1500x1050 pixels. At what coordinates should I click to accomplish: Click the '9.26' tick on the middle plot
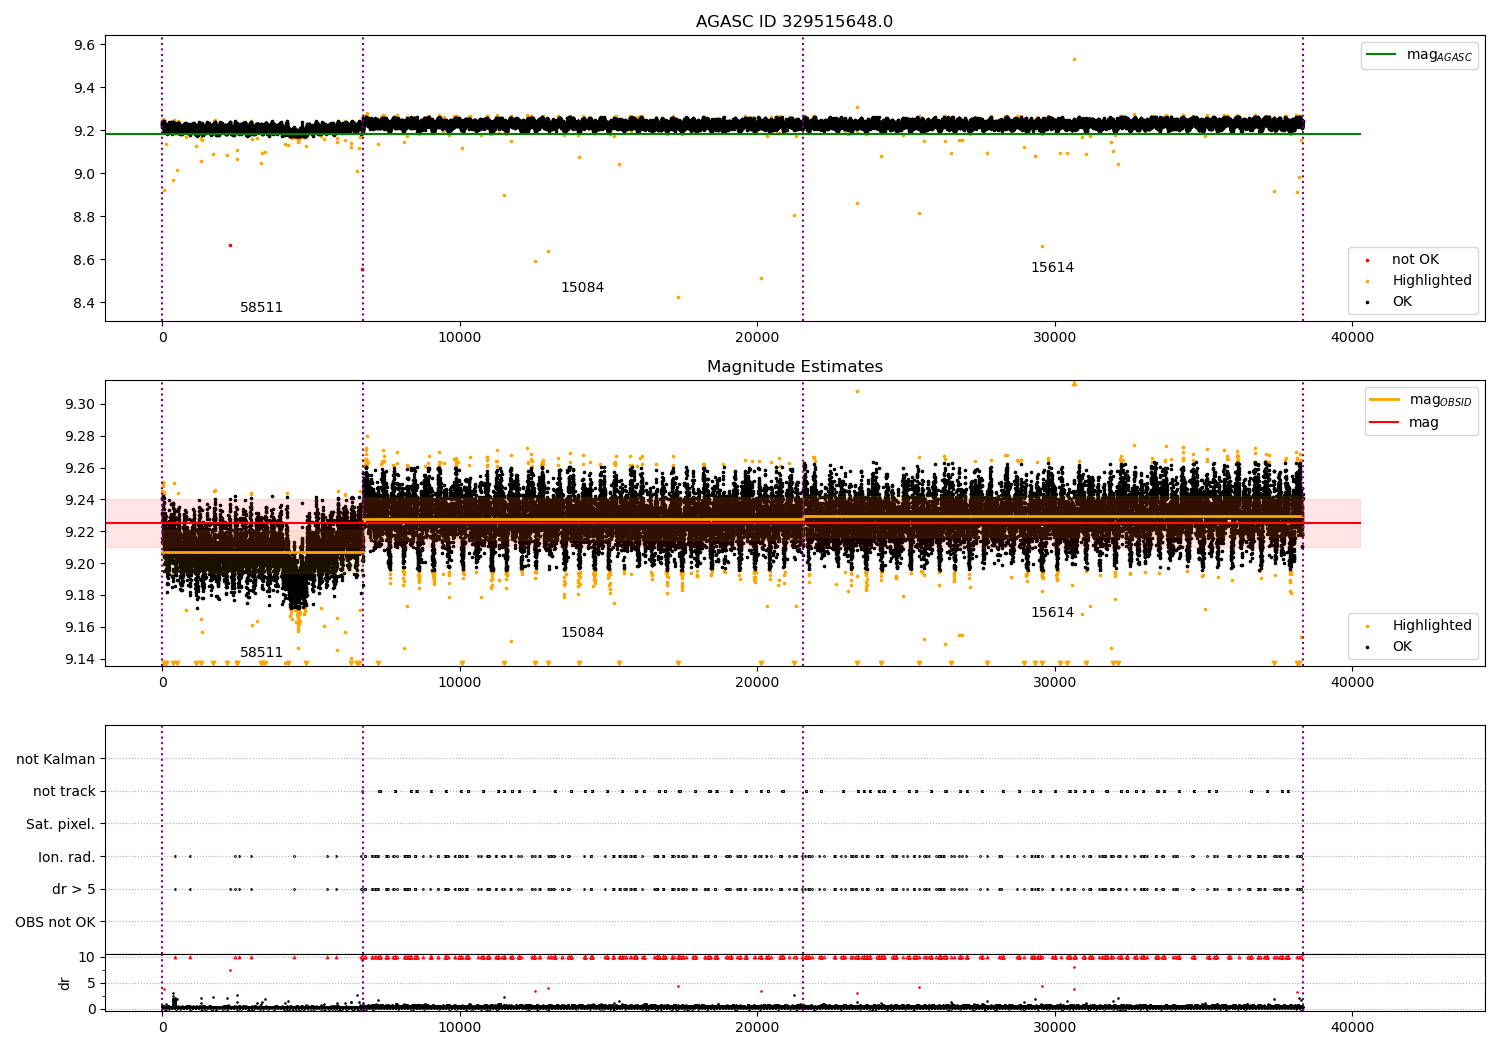pyautogui.click(x=80, y=469)
